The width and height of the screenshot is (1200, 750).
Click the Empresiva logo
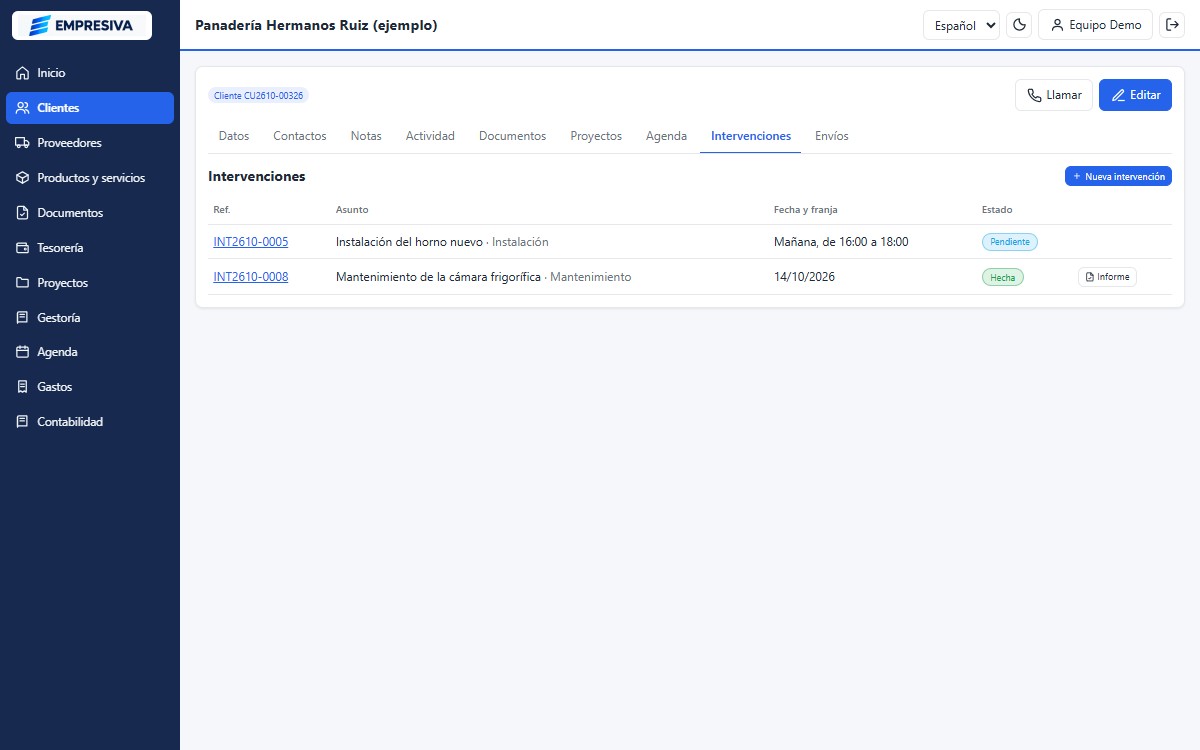[x=82, y=25]
